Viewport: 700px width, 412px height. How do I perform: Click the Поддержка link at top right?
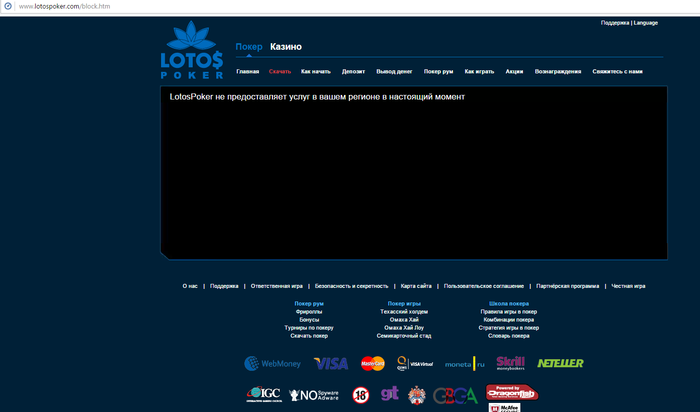tap(615, 23)
